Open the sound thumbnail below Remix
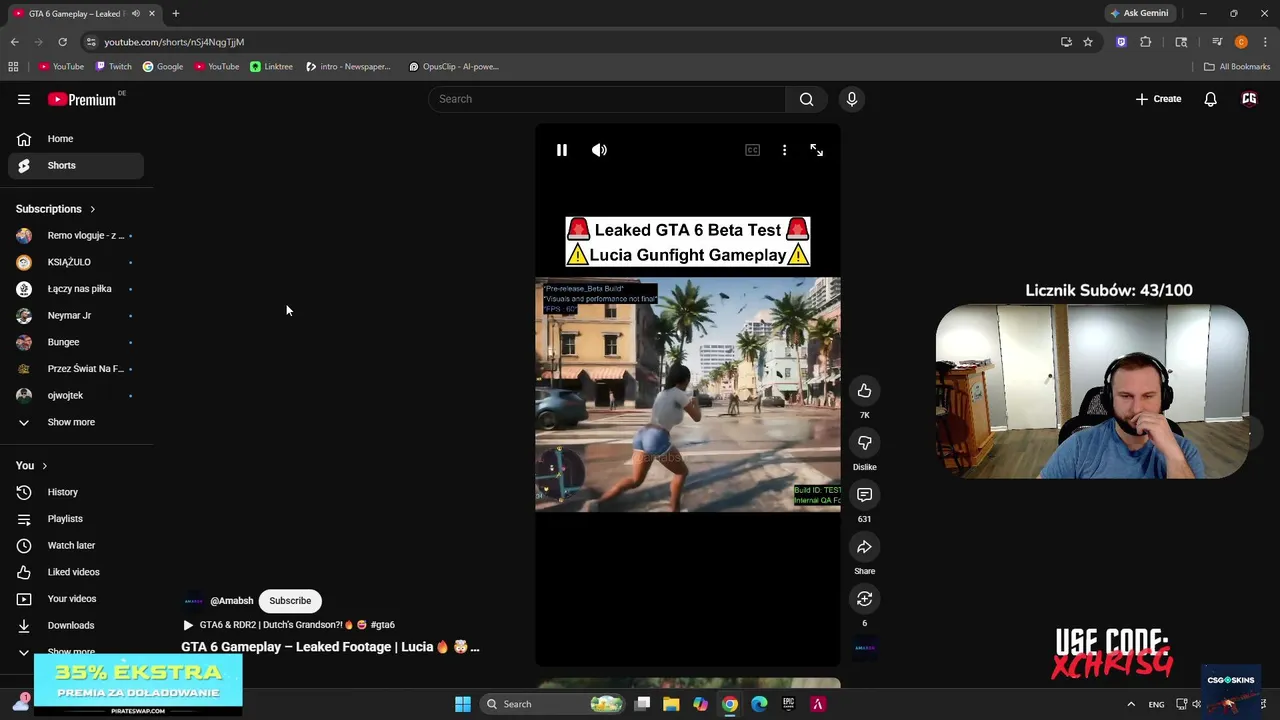Image resolution: width=1280 pixels, height=720 pixels. (865, 648)
